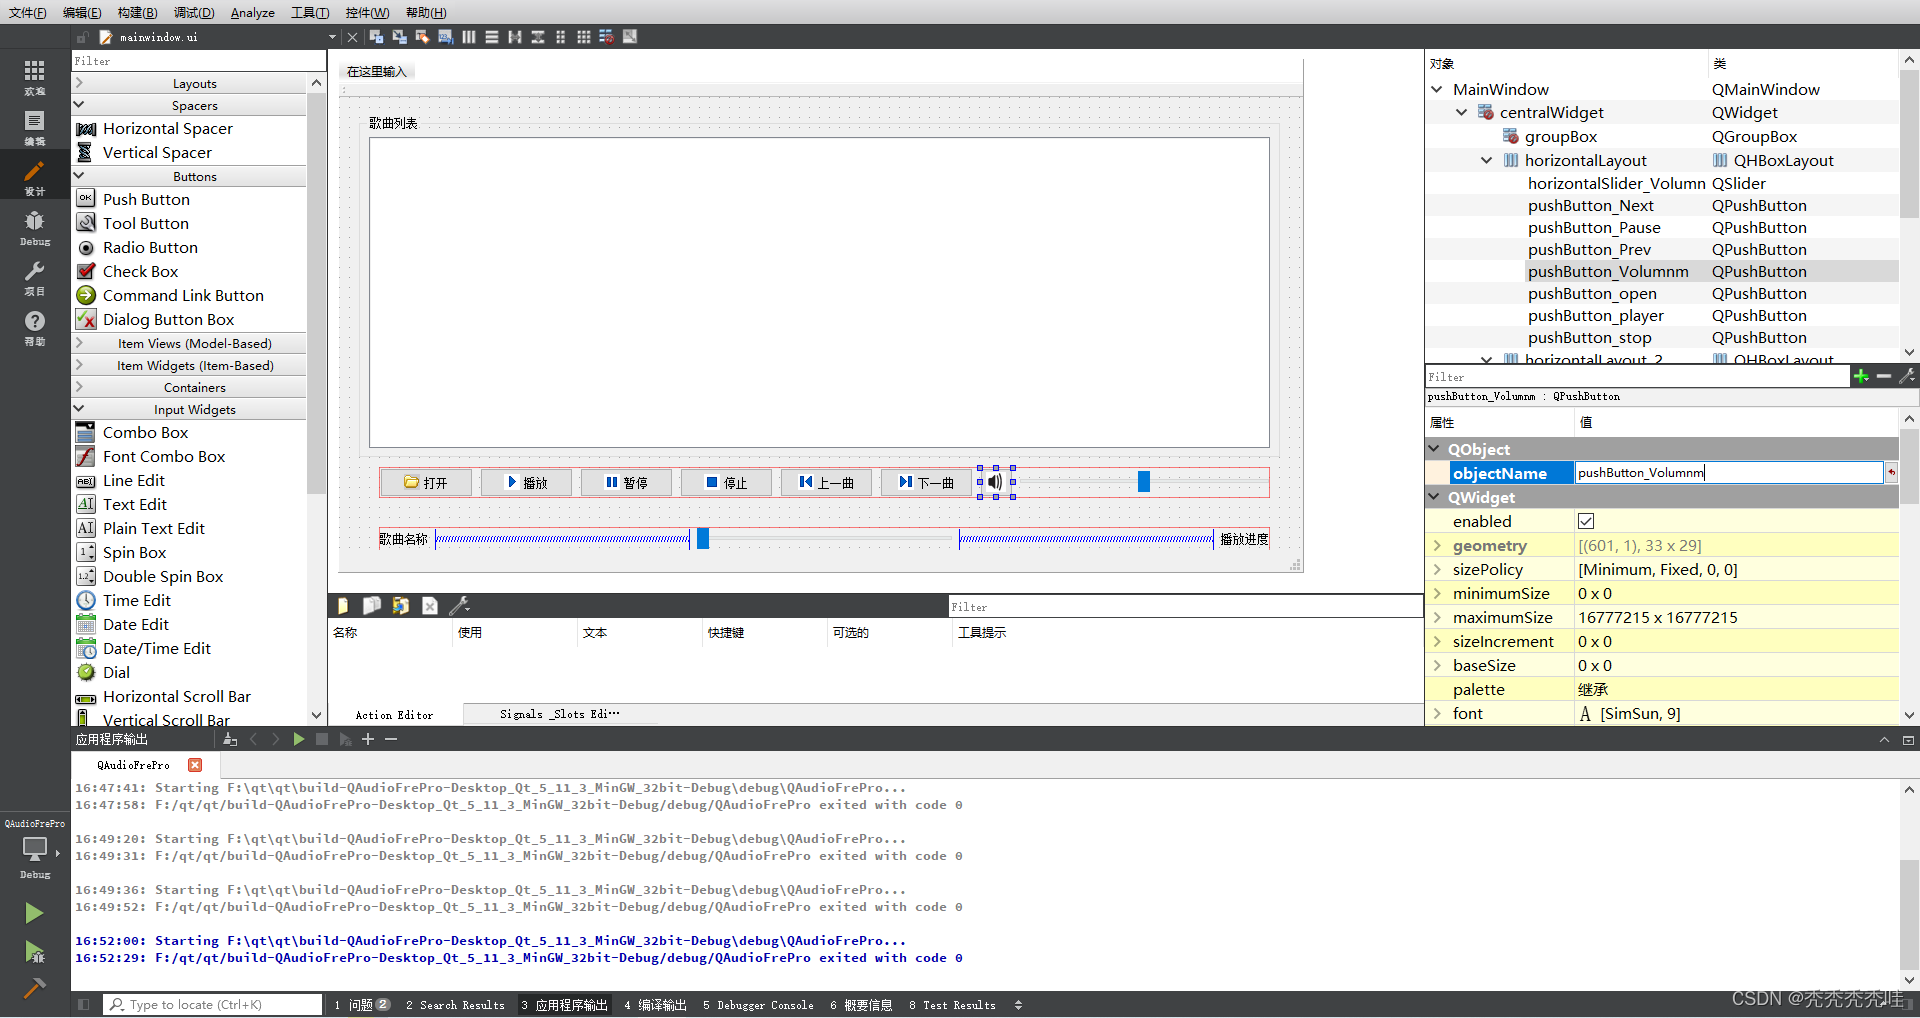The height and width of the screenshot is (1018, 1920).
Task: Open the 构建(B) menu
Action: point(137,12)
